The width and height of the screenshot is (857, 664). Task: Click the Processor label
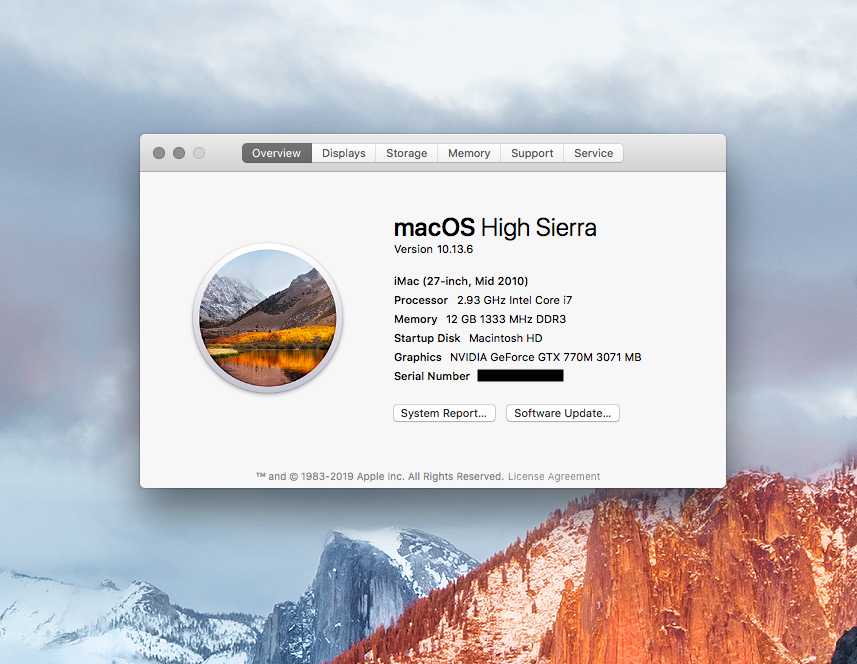pos(421,300)
